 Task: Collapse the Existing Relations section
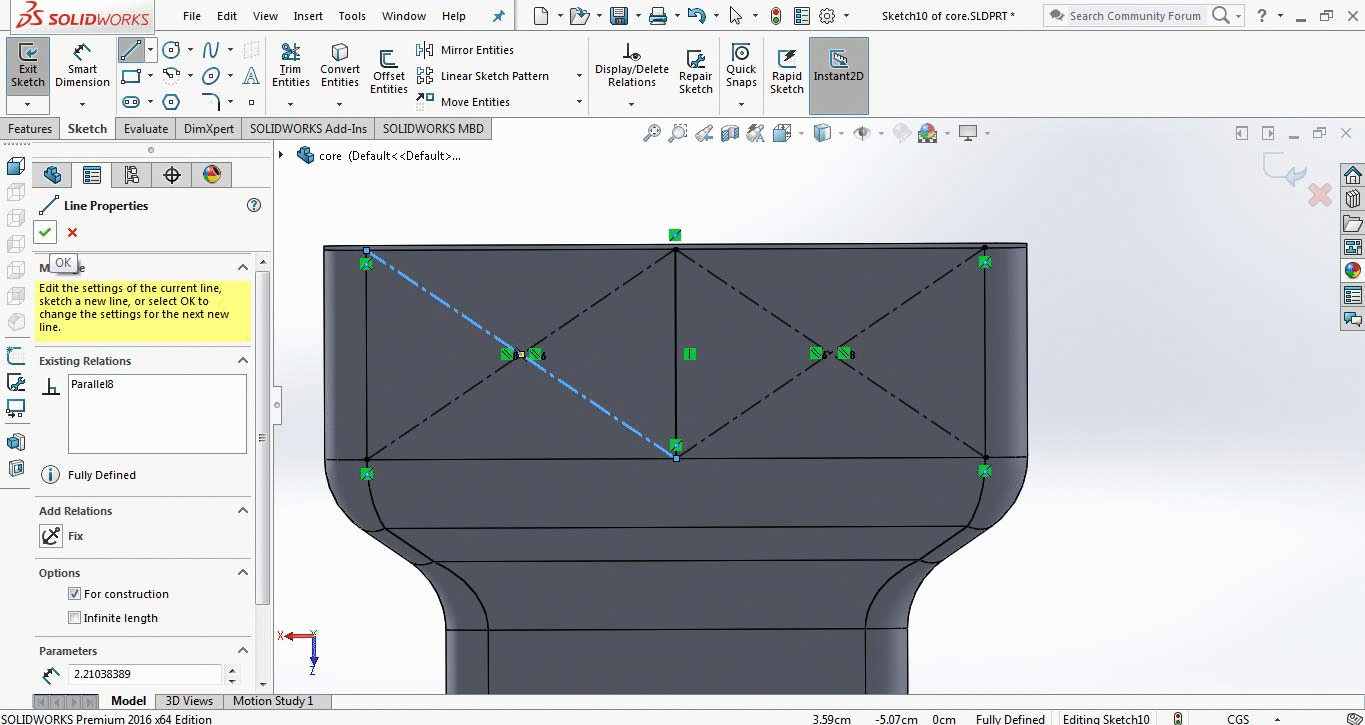pyautogui.click(x=242, y=361)
